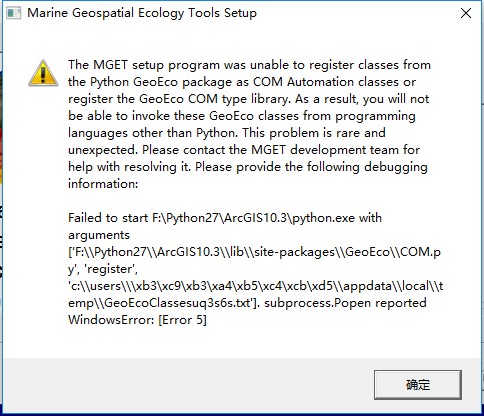This screenshot has width=484, height=416.
Task: Click the word information: ending the first paragraph
Action: coord(103,184)
